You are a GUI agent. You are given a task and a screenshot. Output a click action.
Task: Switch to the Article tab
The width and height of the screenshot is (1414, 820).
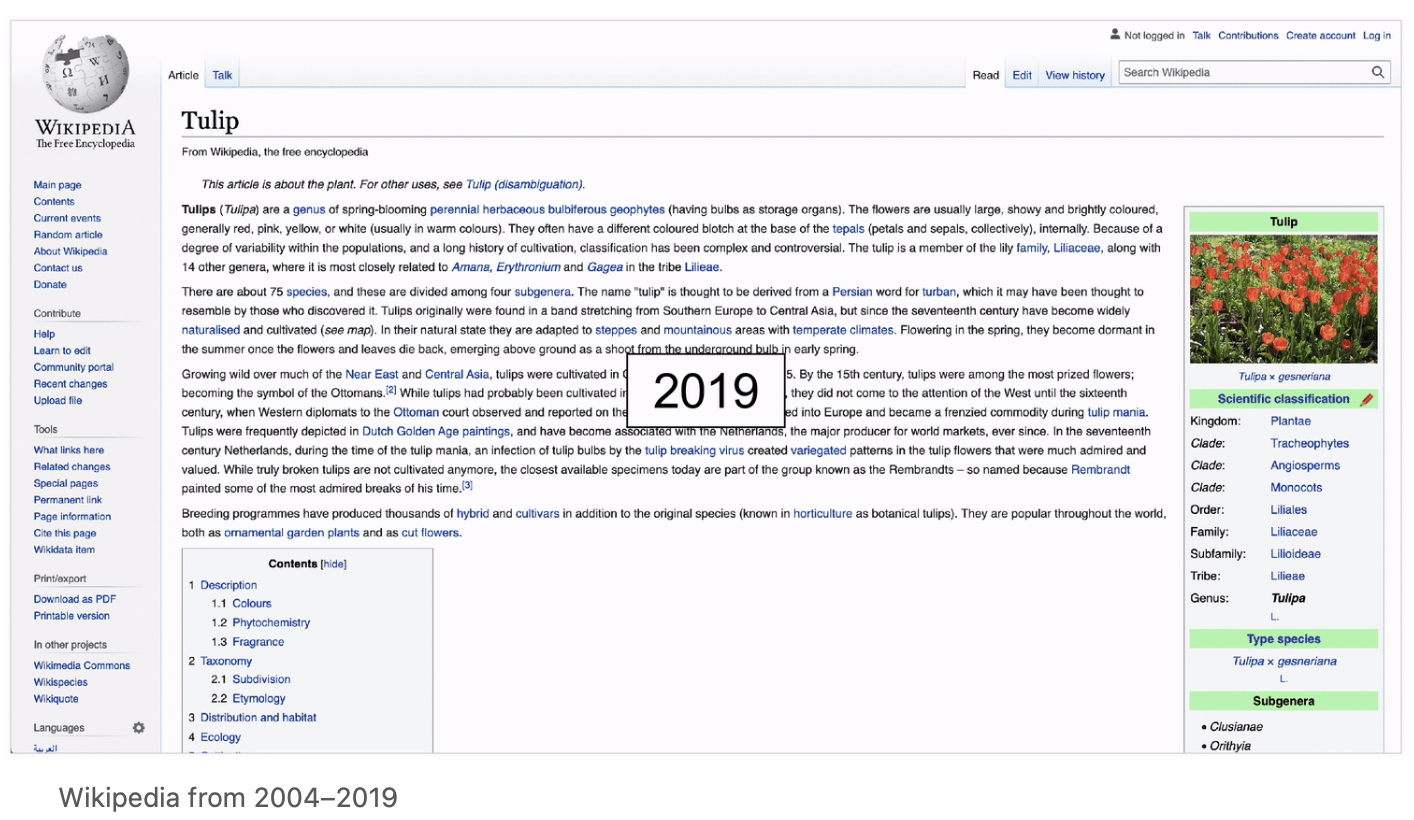[183, 75]
